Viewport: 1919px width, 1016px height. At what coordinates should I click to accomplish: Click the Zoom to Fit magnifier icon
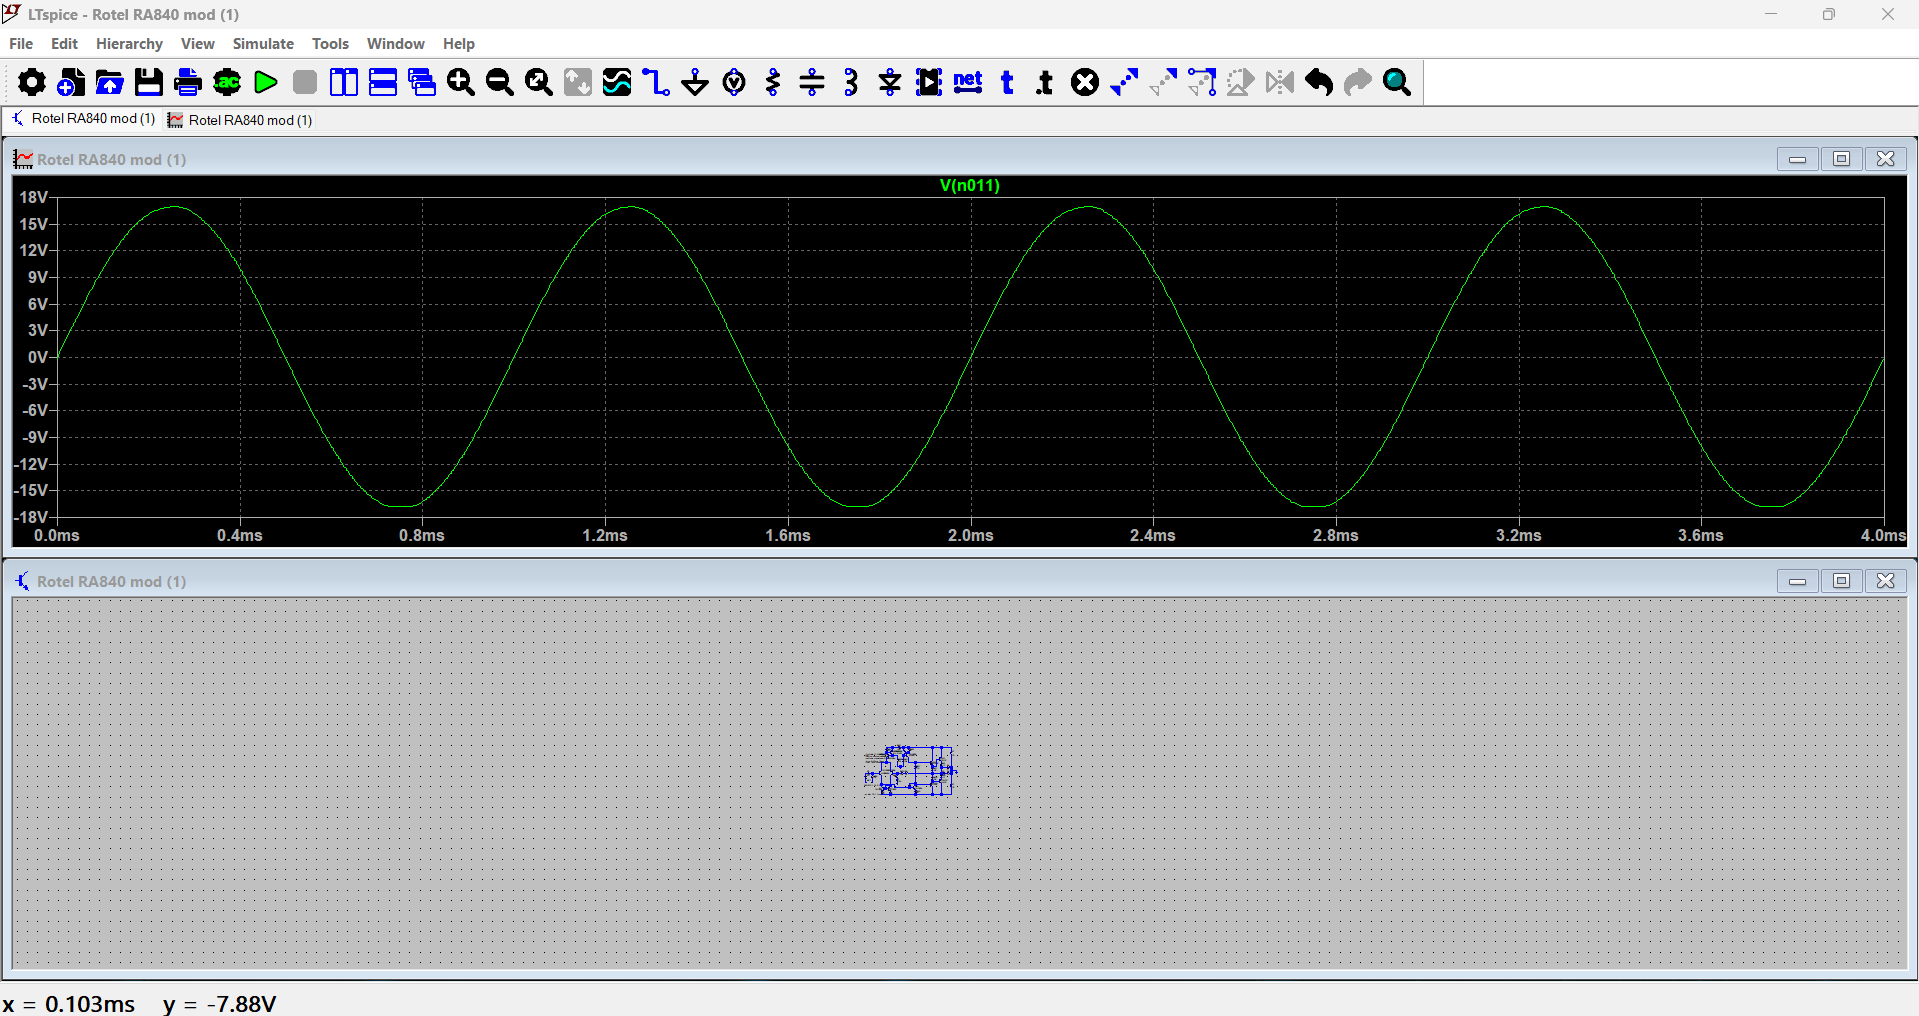click(539, 82)
